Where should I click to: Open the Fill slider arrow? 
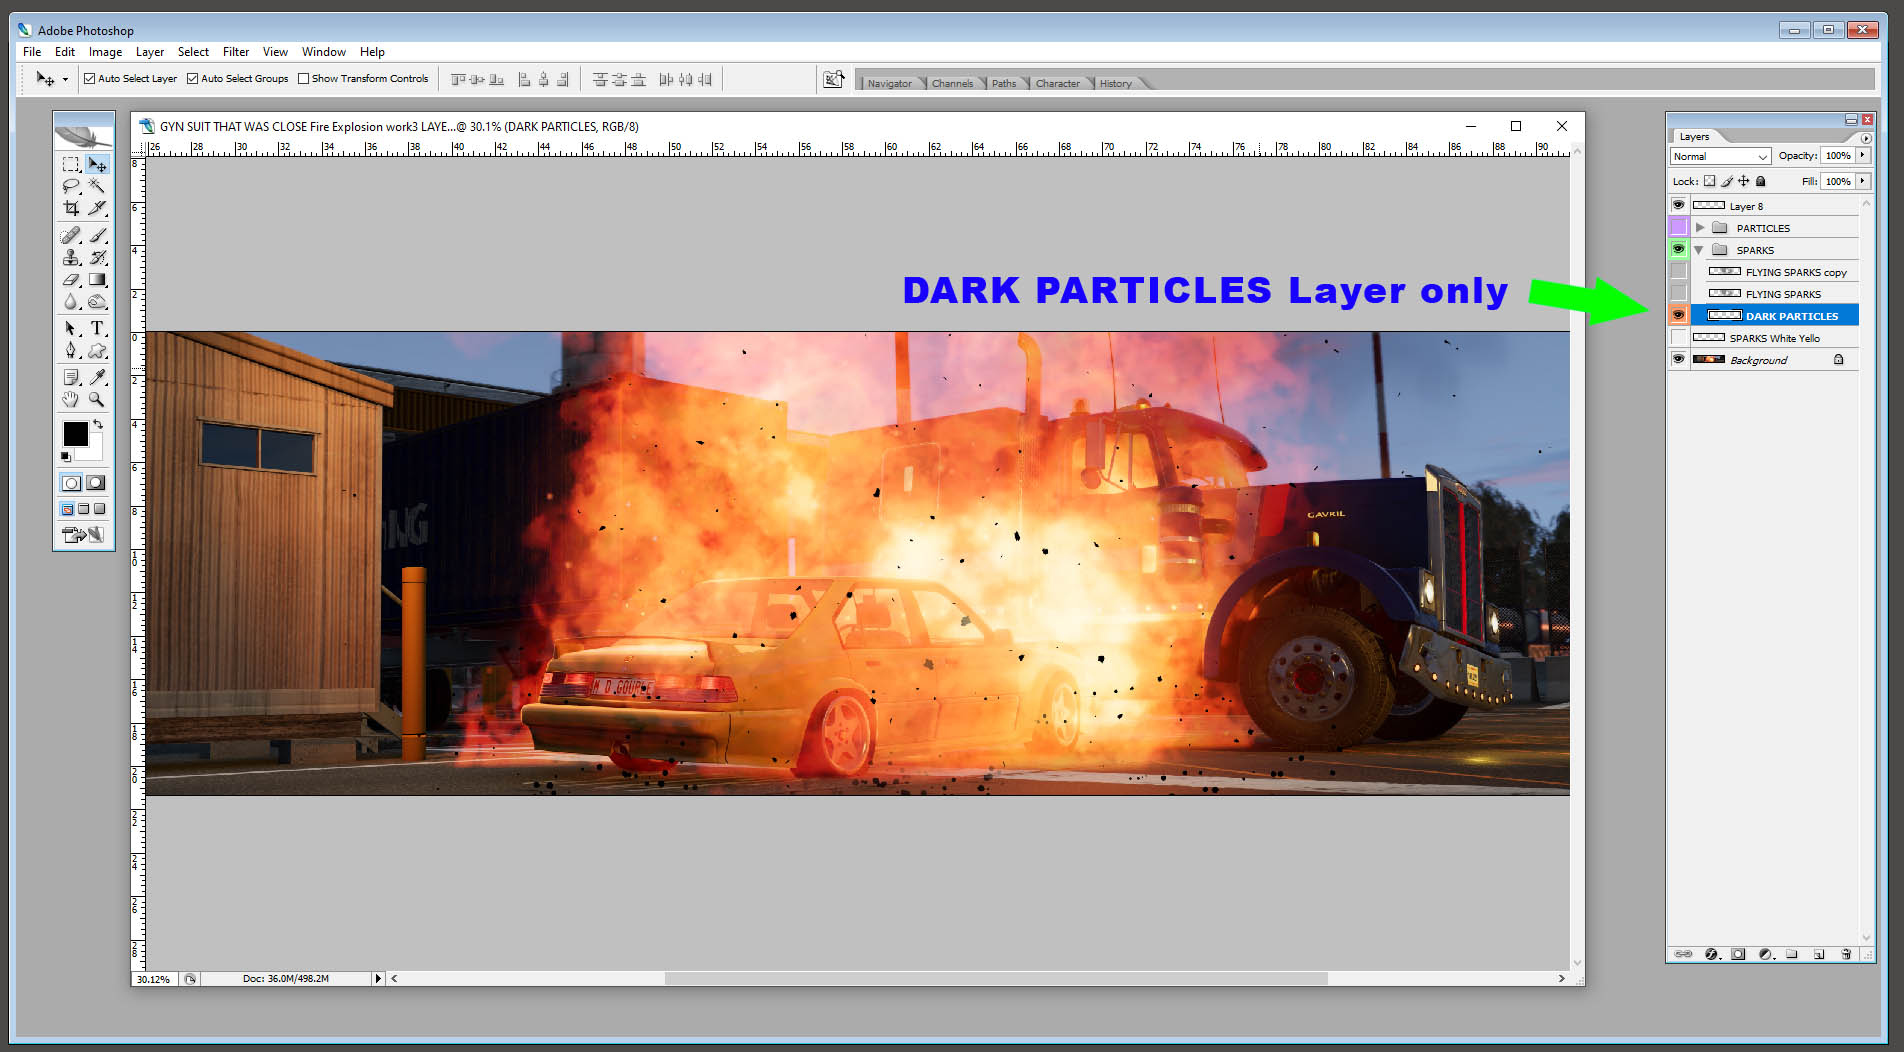coord(1863,181)
